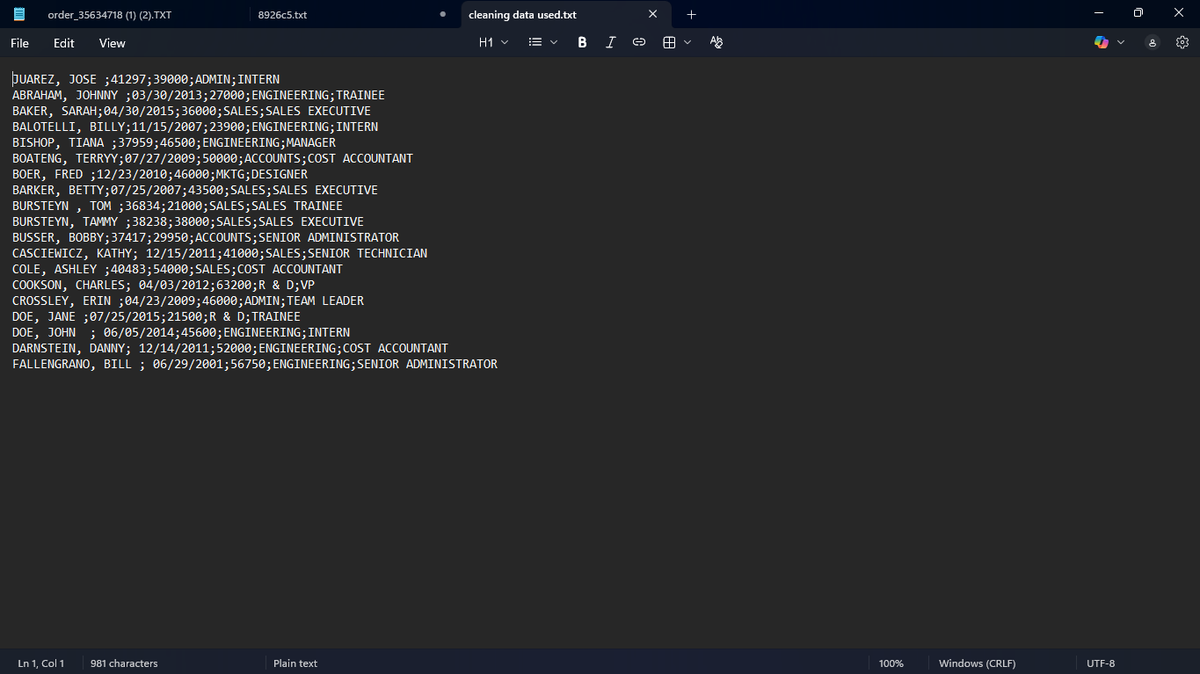Click 'Ln 1, Col 1' in status bar

click(x=41, y=663)
